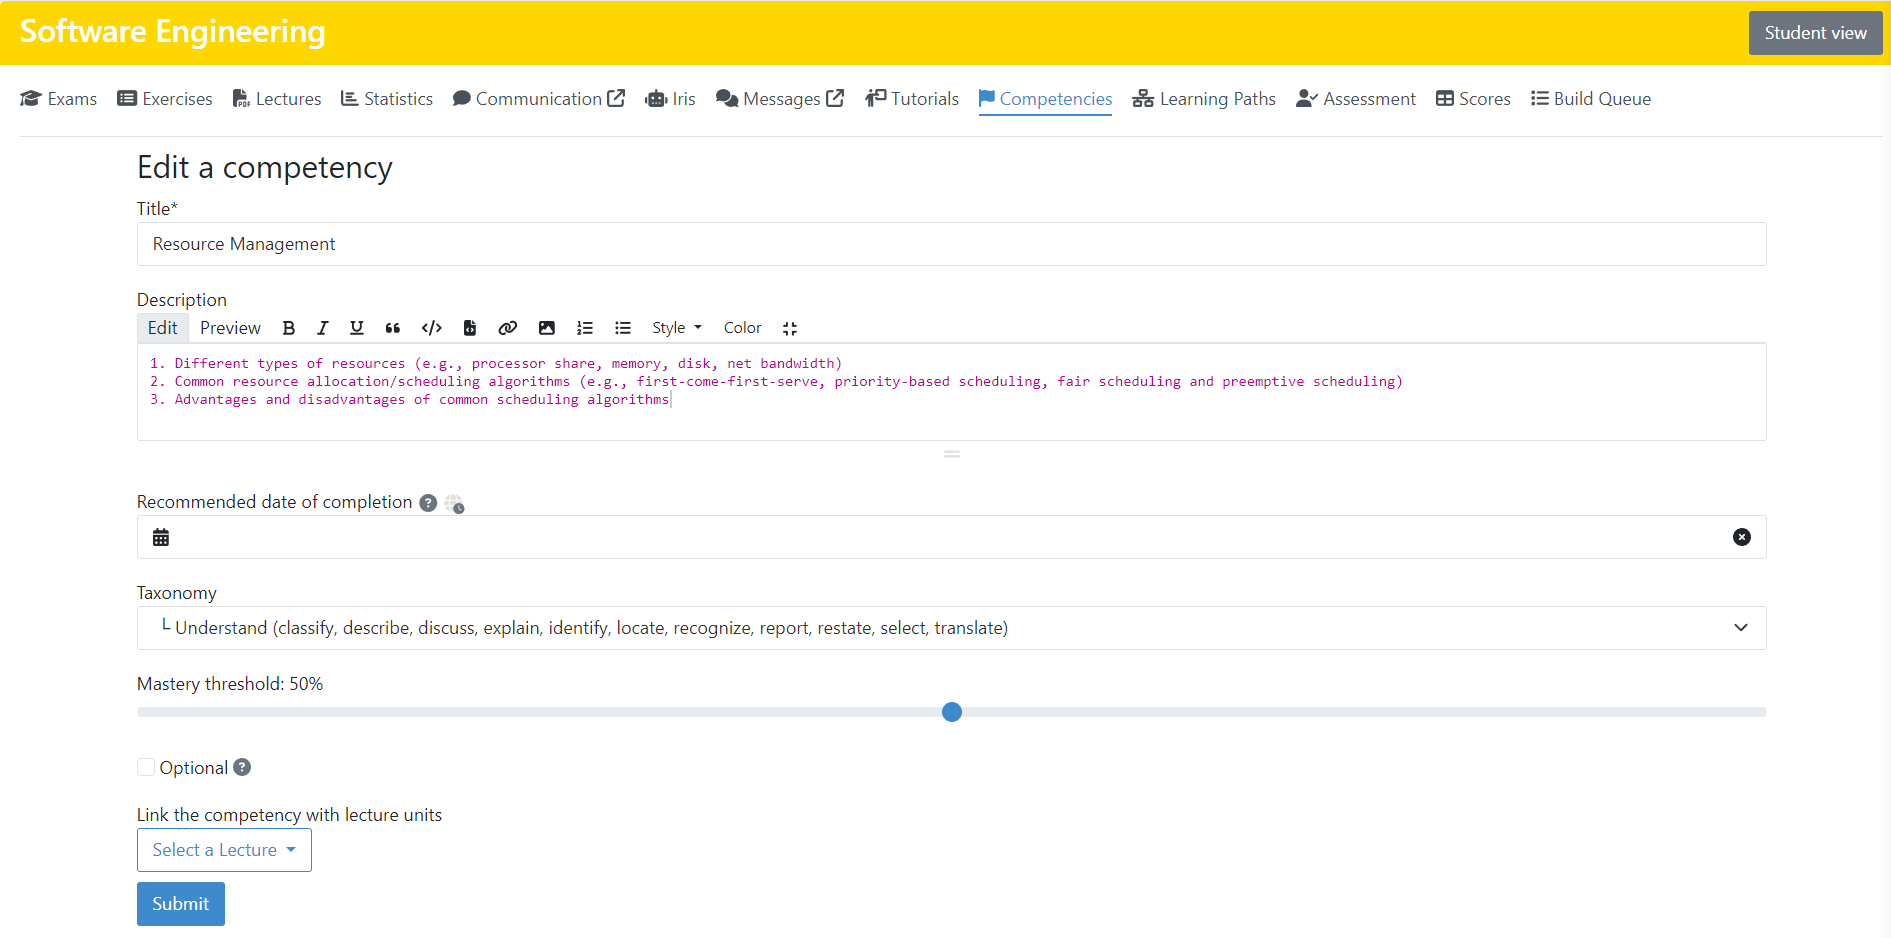The image size is (1891, 938).
Task: Show help for recommended date of completion
Action: click(x=428, y=503)
